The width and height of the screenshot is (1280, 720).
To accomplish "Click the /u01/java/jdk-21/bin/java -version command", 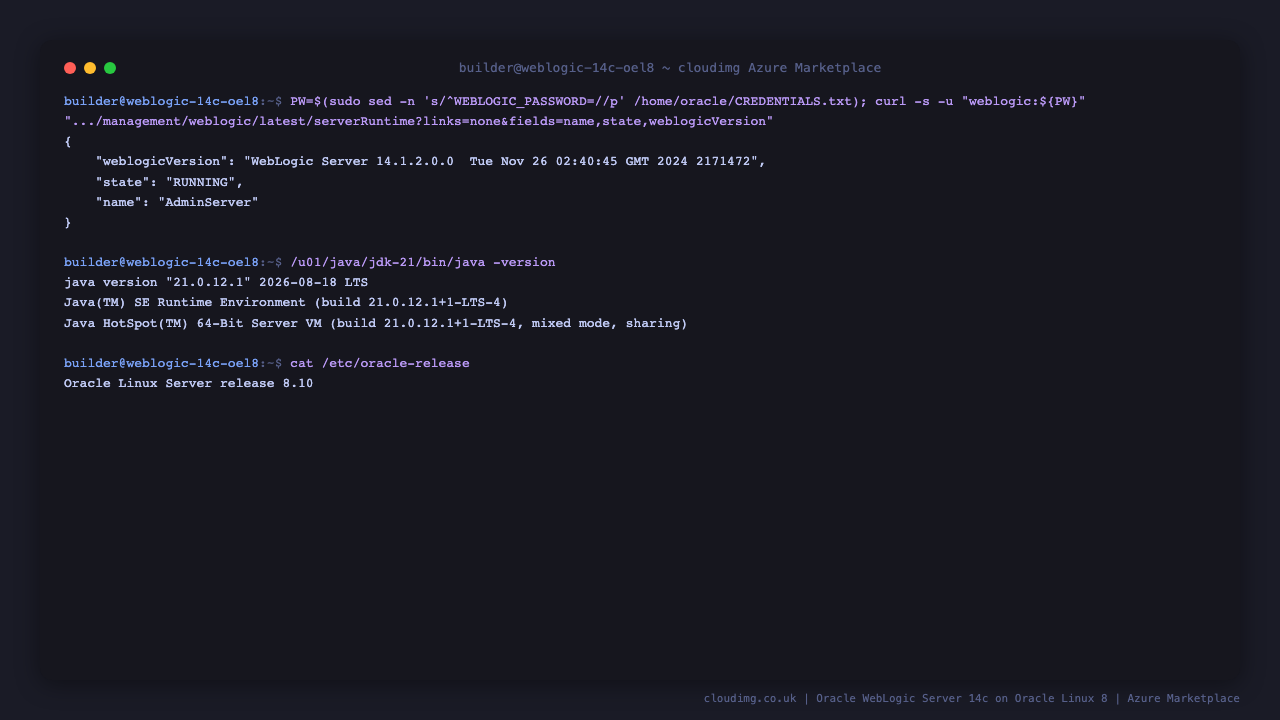I will [x=423, y=262].
